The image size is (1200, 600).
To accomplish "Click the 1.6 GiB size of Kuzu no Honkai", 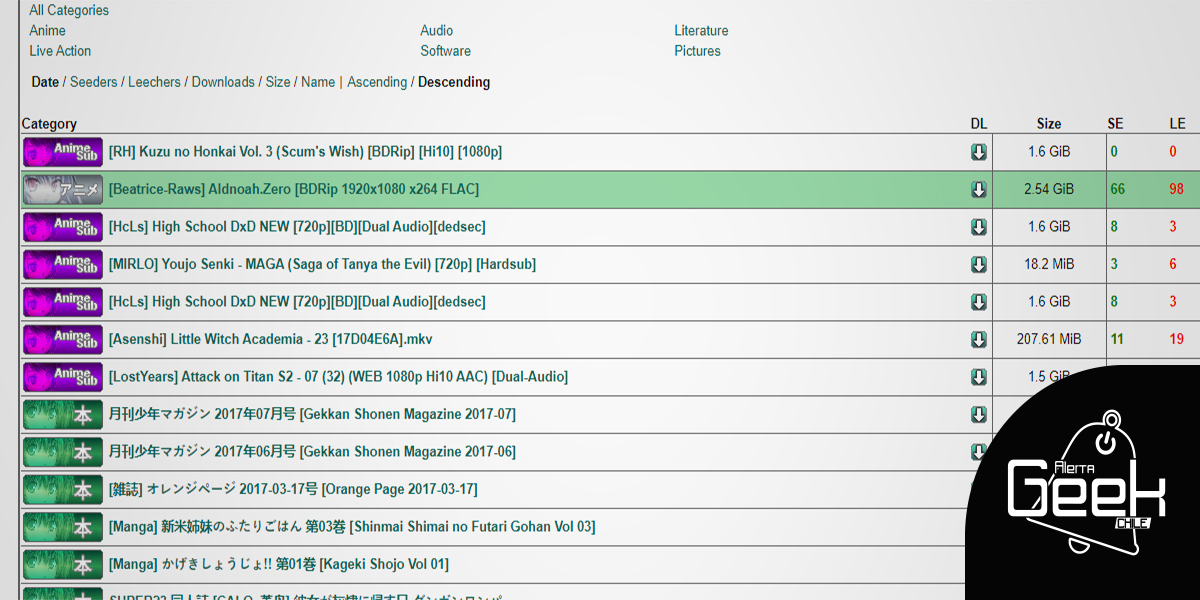I will click(x=1049, y=152).
